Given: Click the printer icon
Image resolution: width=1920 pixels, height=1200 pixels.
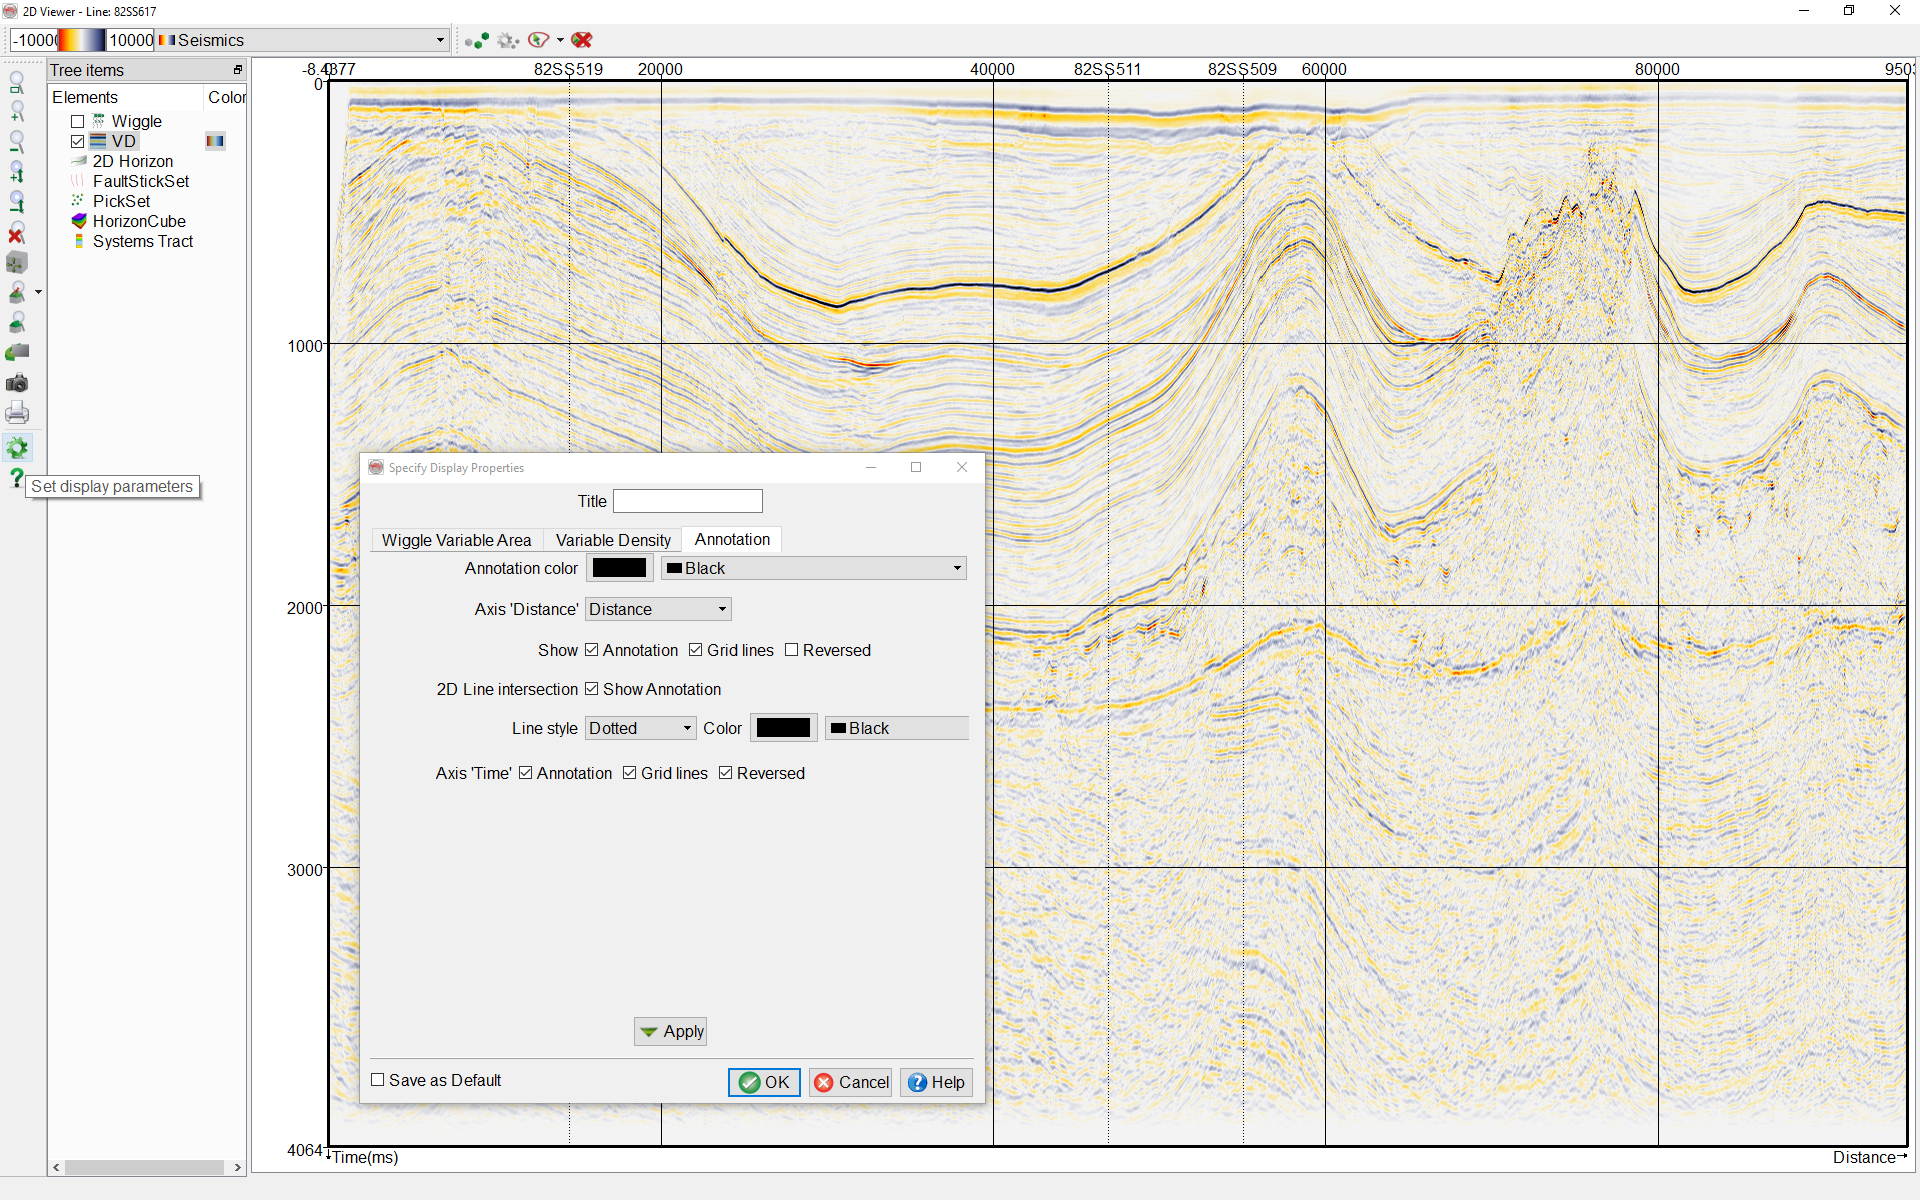Looking at the screenshot, I should pos(17,413).
